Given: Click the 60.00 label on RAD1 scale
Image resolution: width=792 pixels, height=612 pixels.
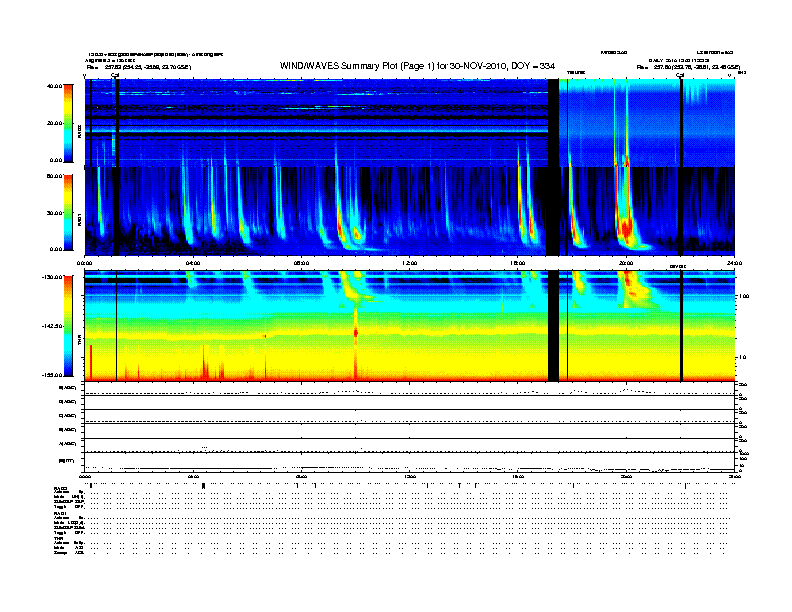Looking at the screenshot, I should coord(54,176).
